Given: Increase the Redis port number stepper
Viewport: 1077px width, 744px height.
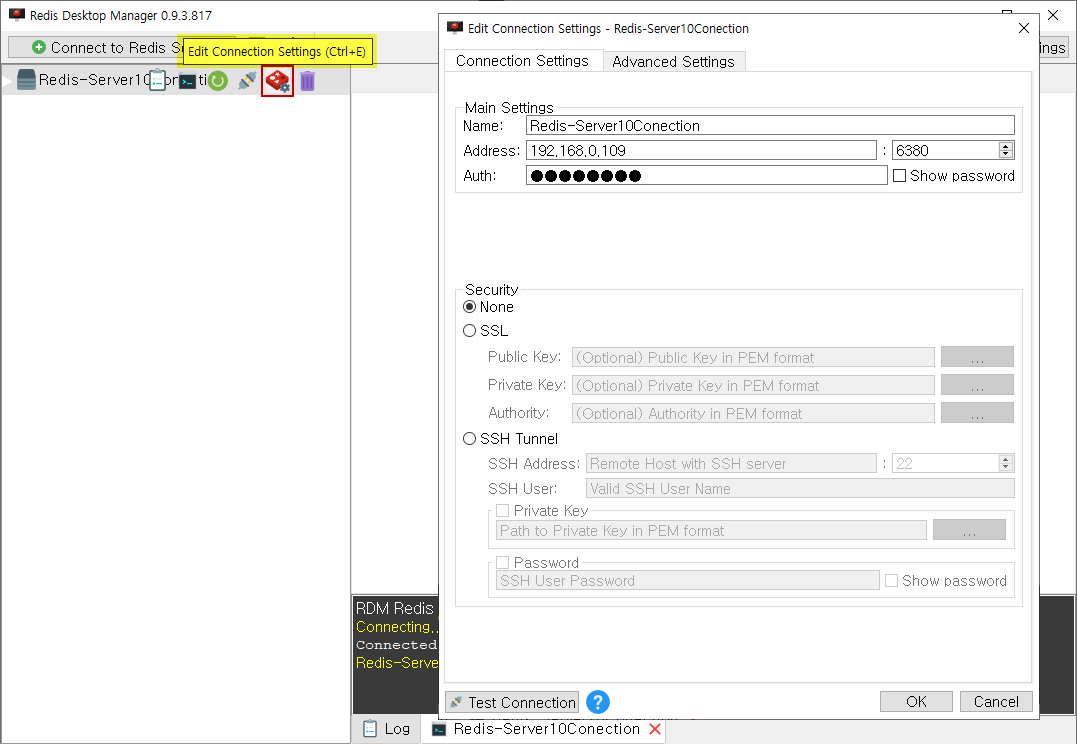Looking at the screenshot, I should [x=1006, y=146].
